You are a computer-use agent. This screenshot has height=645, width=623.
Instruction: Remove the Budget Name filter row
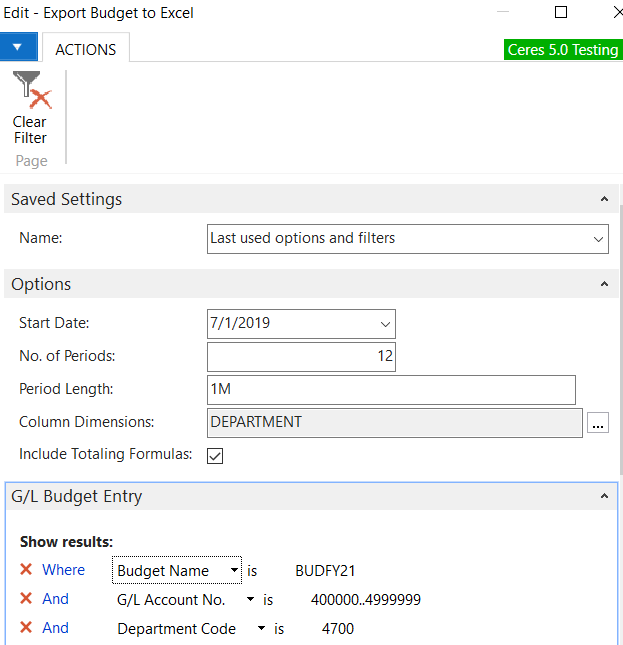point(26,570)
